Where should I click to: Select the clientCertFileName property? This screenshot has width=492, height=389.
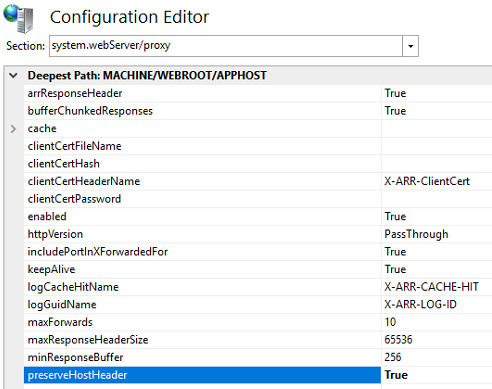click(74, 146)
